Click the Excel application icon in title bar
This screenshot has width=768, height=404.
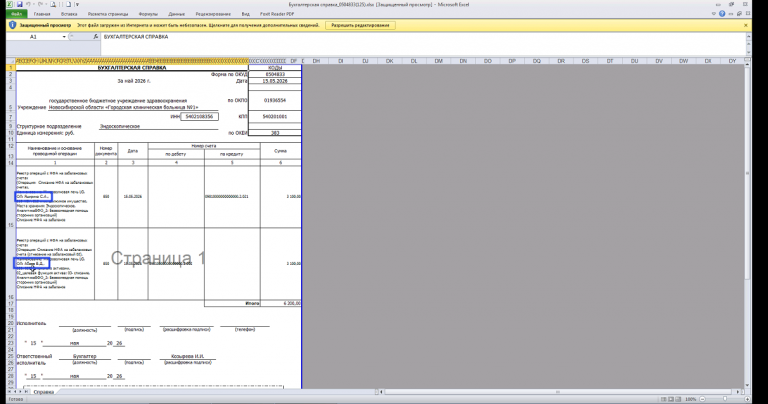click(x=9, y=4)
